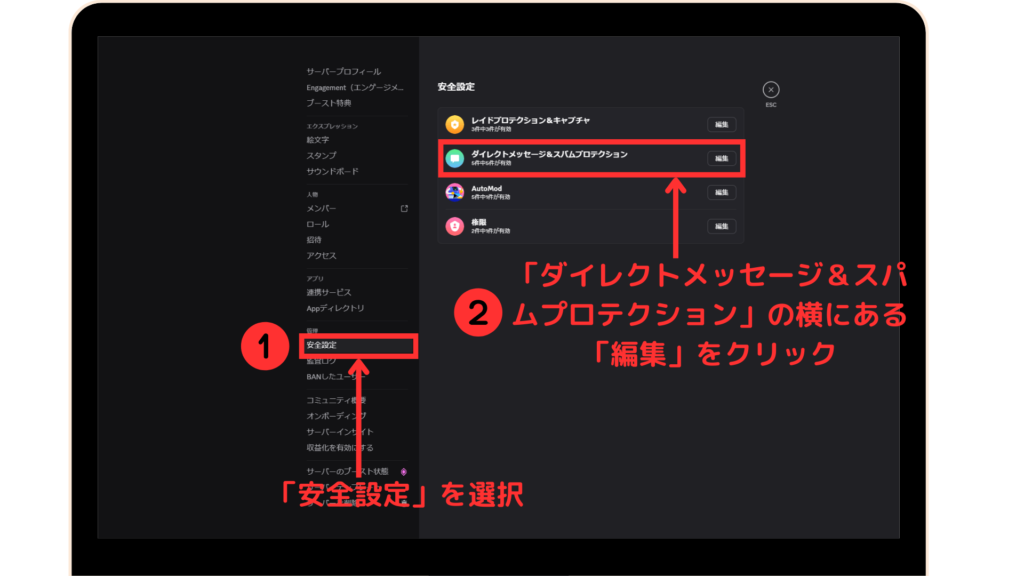Click the green chat bubble ダイレクトメッセージ icon
Viewport: 1024px width, 576px height.
pyautogui.click(x=455, y=158)
